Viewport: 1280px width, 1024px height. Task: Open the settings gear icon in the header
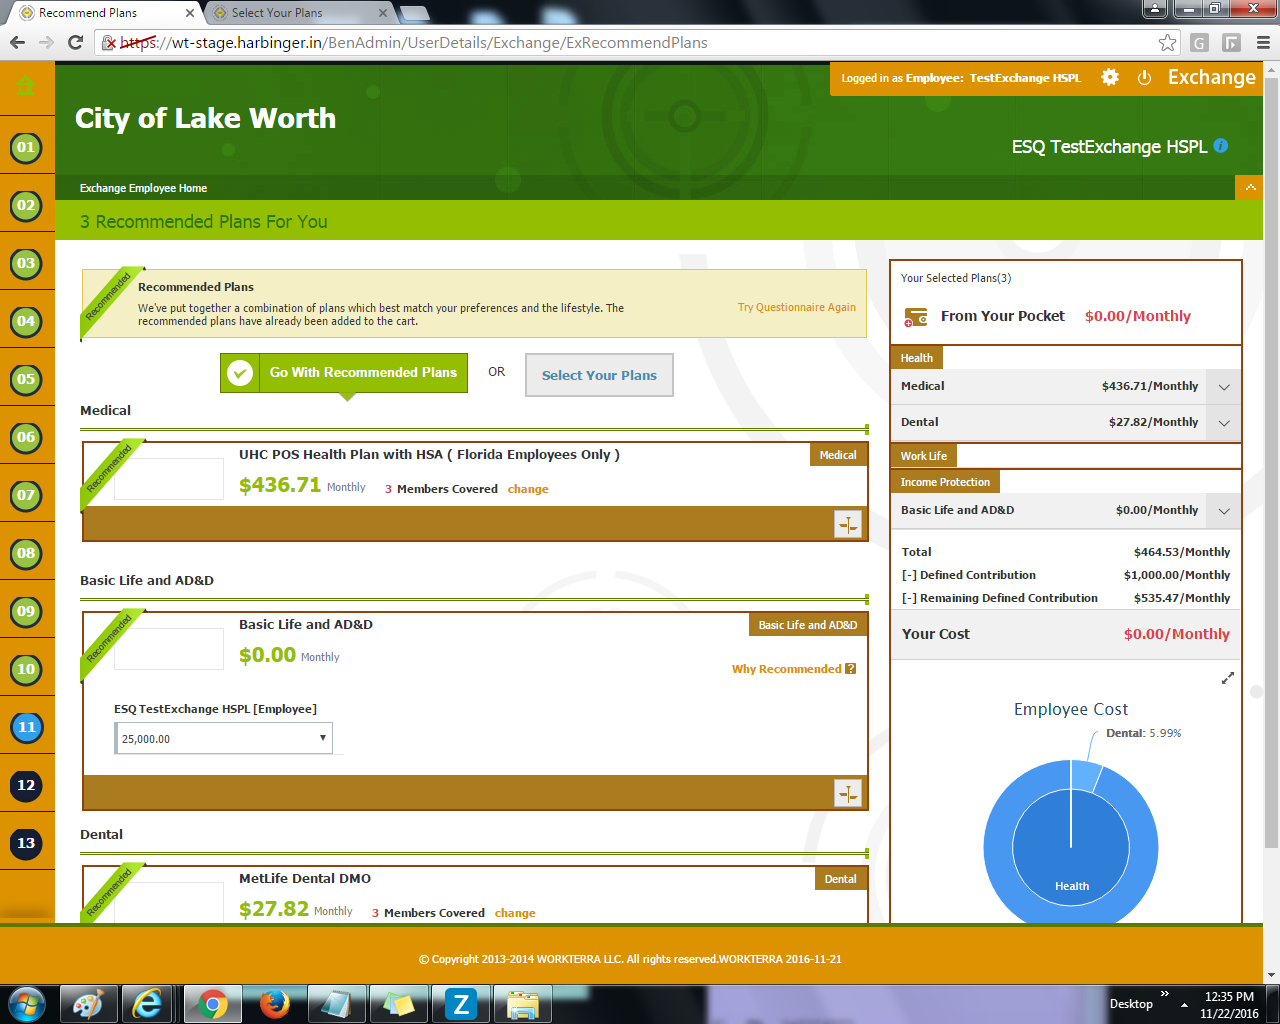coord(1110,77)
